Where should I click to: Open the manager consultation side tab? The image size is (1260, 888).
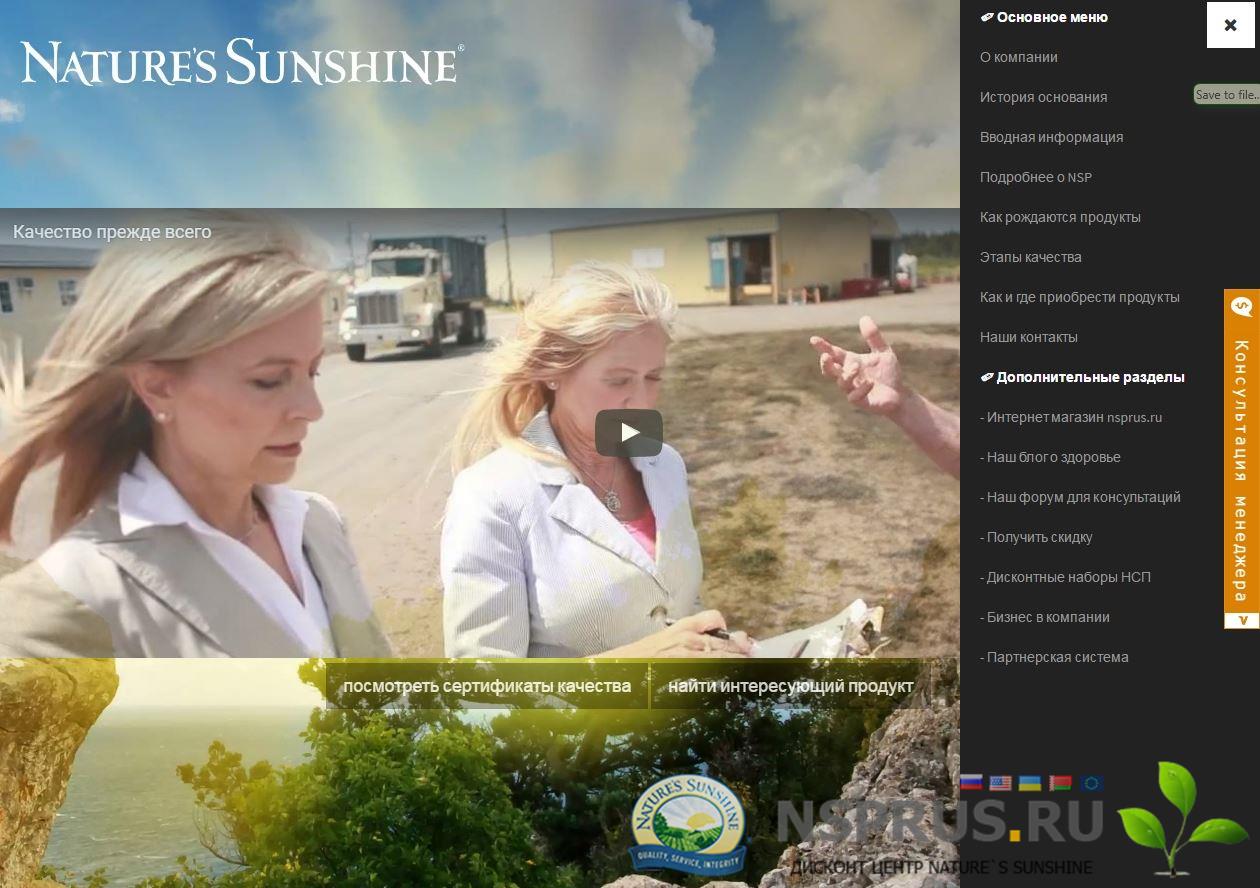(1242, 459)
